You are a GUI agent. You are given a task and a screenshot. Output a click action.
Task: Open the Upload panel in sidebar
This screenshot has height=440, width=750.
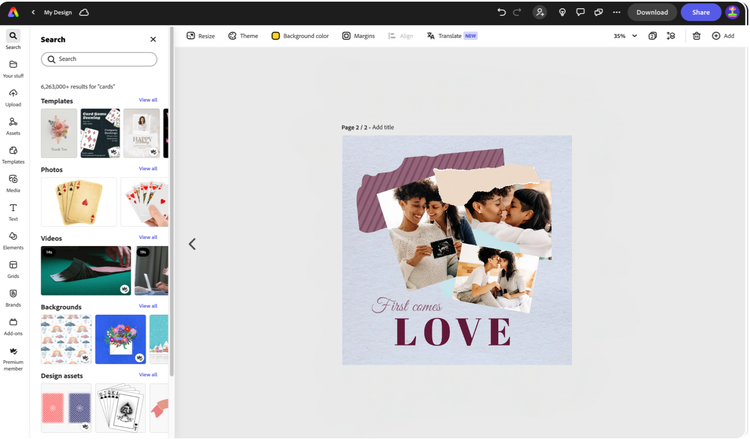13,96
